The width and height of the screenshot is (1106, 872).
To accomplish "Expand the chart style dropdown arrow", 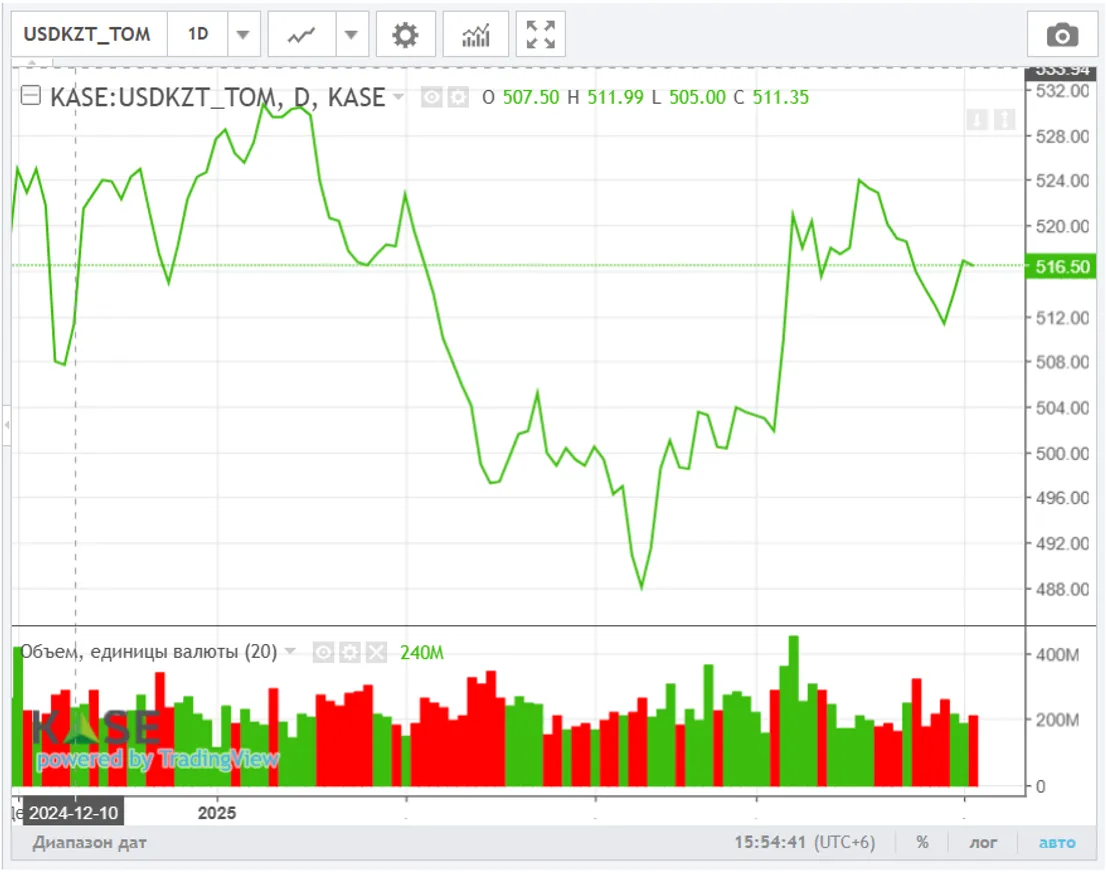I will pyautogui.click(x=350, y=35).
